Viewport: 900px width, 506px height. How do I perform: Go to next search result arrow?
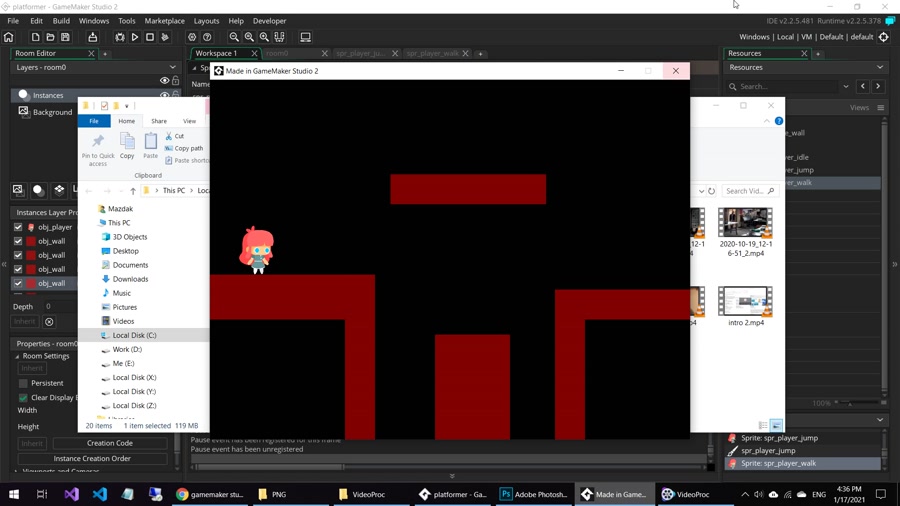(x=878, y=87)
